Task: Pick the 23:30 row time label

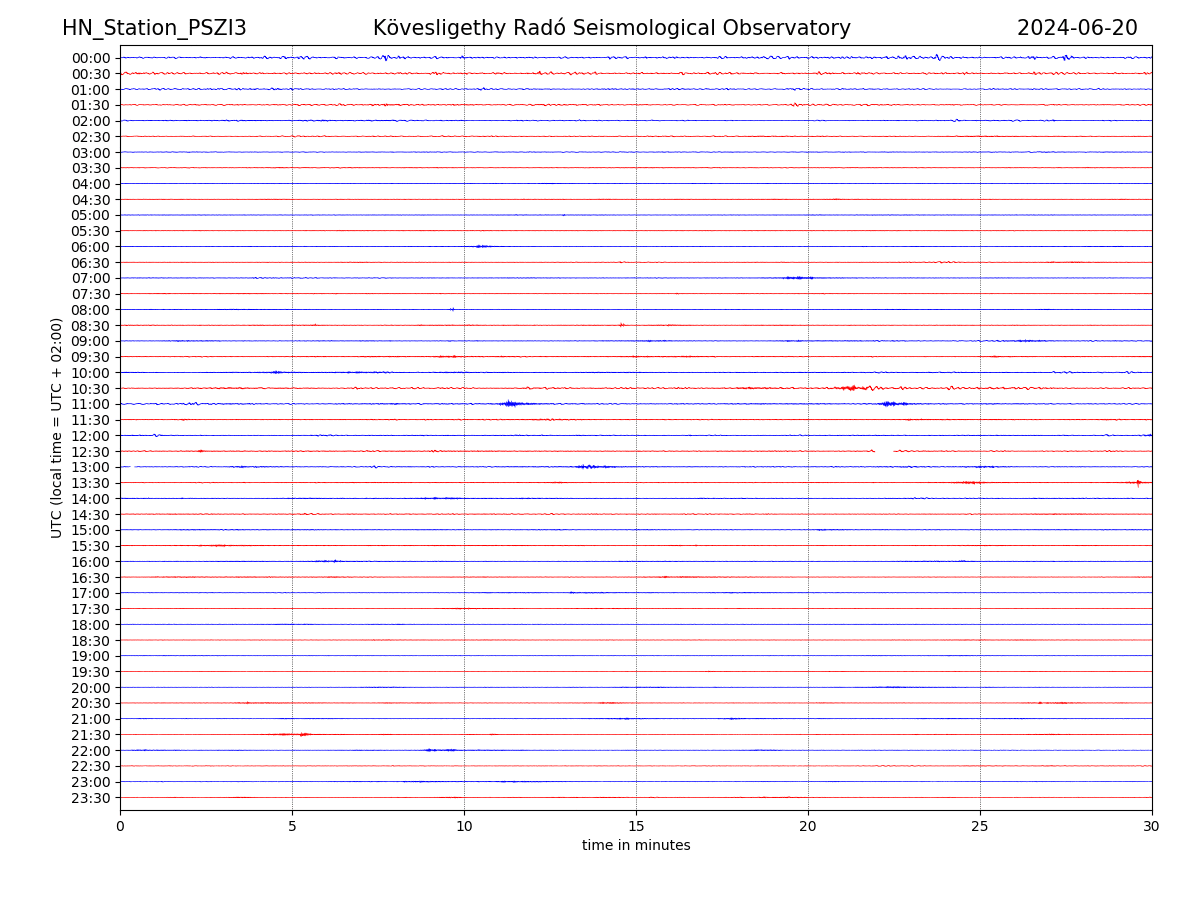Action: (x=91, y=798)
